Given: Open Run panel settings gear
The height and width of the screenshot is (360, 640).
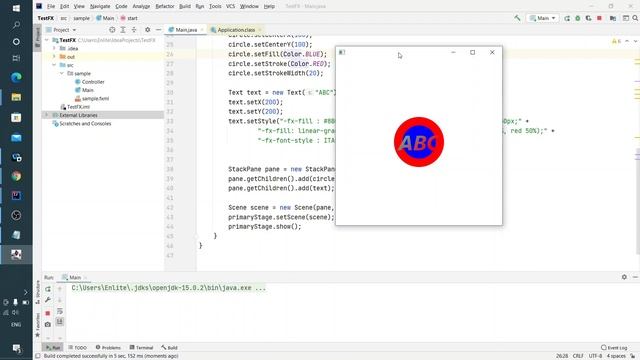Looking at the screenshot, I should pyautogui.click(x=624, y=277).
